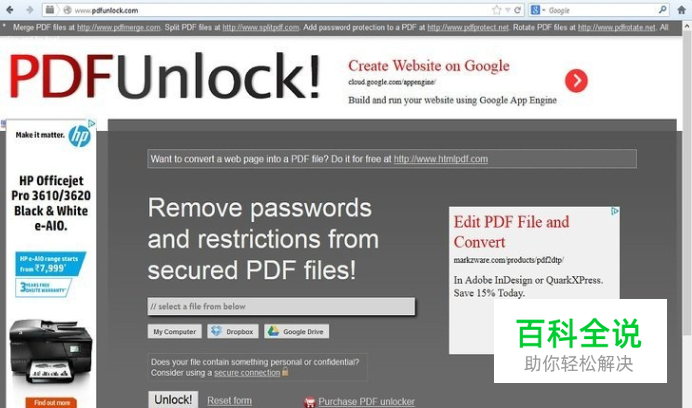Click the Unlock! button
The image size is (692, 408).
tap(173, 400)
